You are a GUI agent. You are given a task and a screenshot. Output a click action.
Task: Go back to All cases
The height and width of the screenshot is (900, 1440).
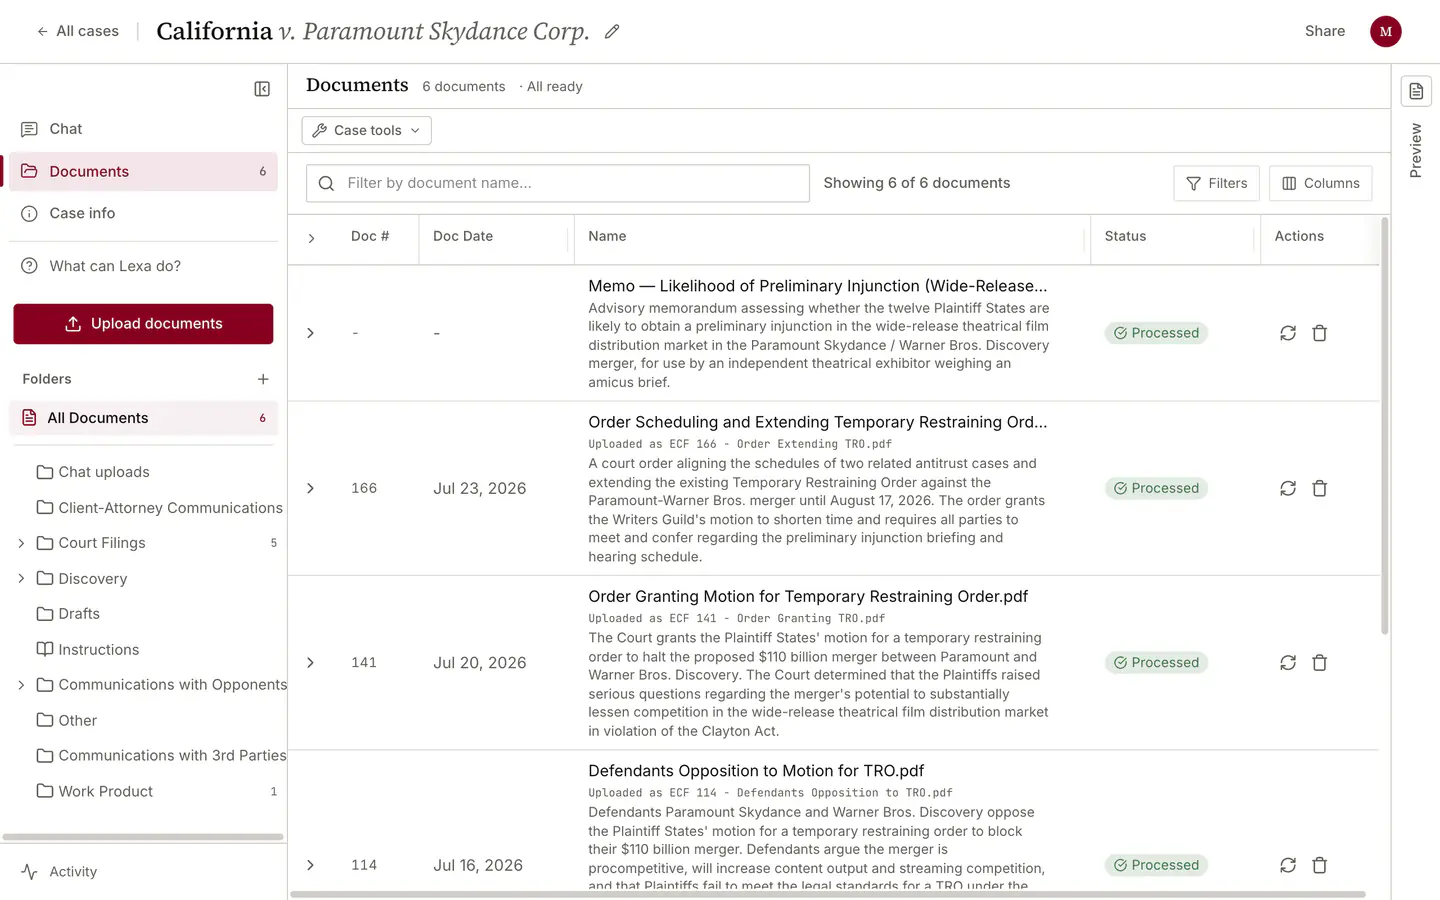[77, 31]
